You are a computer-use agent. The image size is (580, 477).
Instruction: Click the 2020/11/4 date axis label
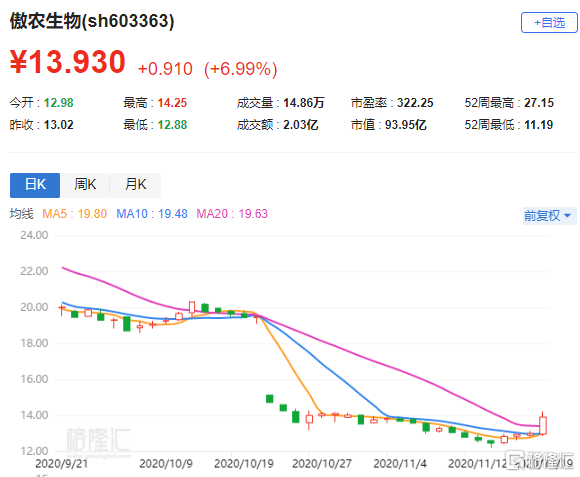[x=400, y=464]
